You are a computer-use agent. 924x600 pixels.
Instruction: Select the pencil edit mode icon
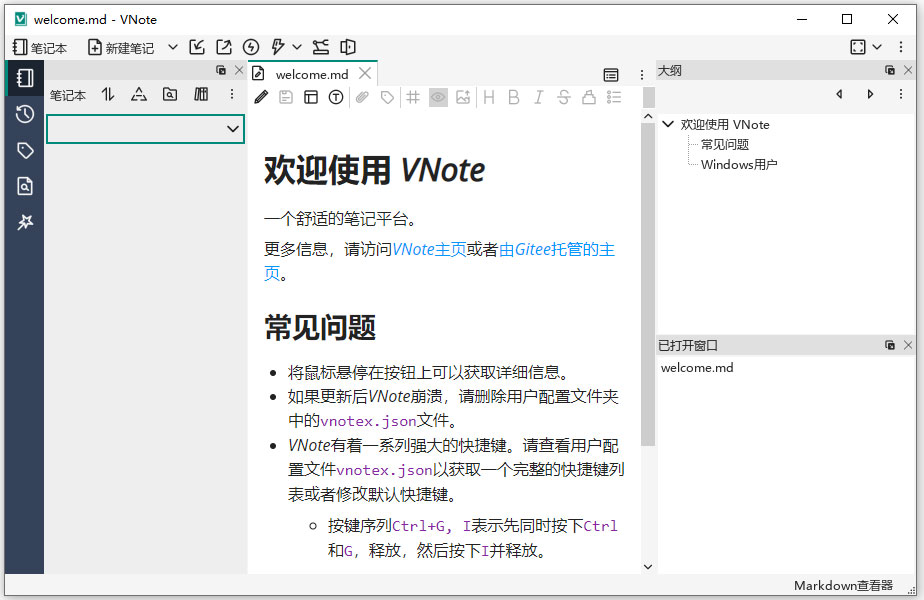point(261,97)
